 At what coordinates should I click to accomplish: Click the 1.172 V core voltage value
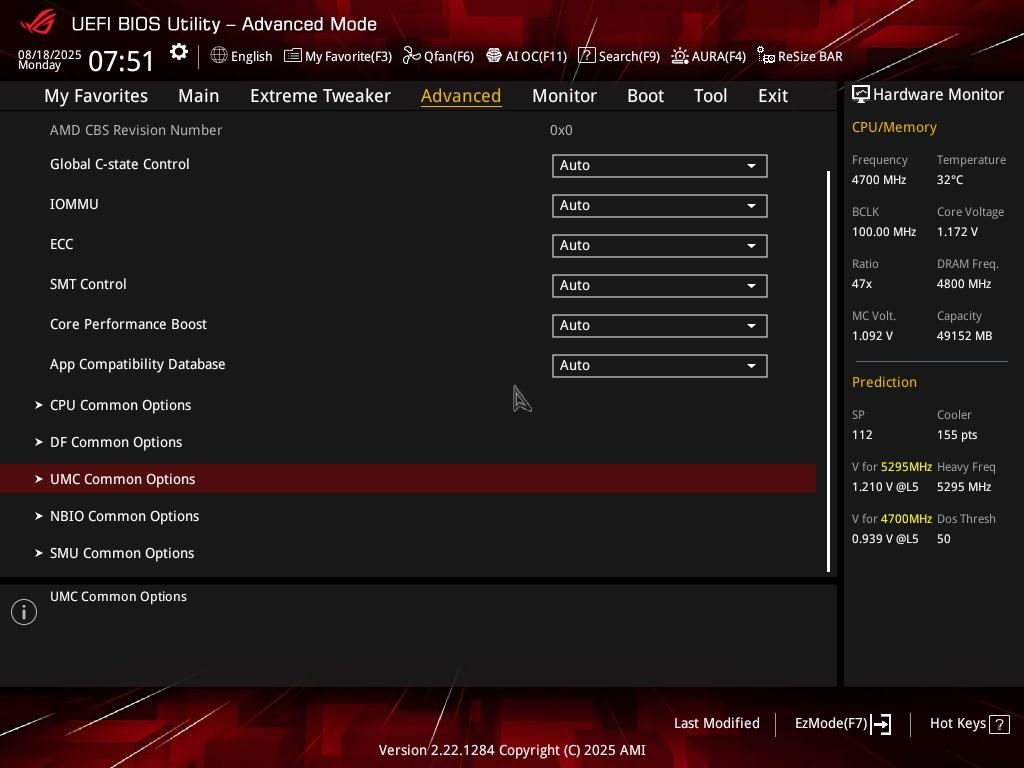(x=957, y=232)
